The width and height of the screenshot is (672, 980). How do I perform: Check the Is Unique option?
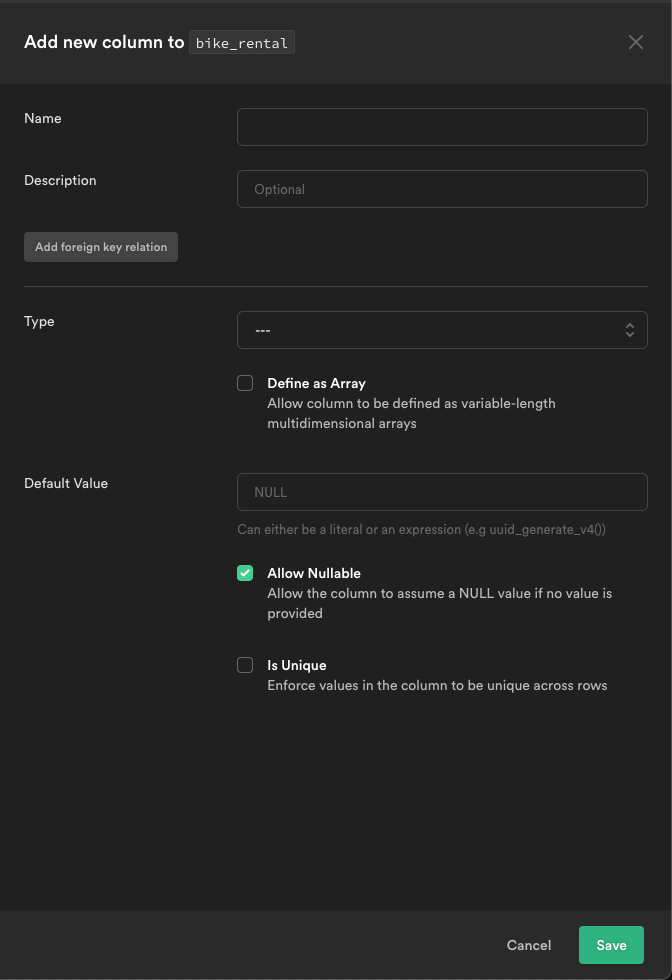tap(245, 665)
